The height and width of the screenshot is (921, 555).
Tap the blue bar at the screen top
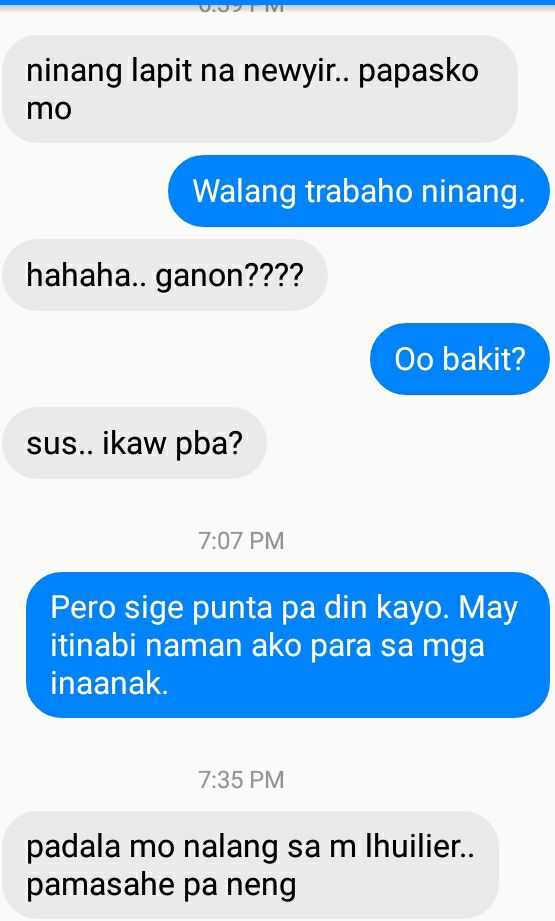pyautogui.click(x=277, y=2)
